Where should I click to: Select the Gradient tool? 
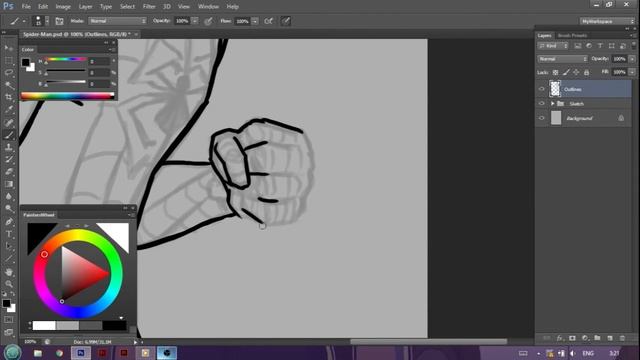[9, 184]
